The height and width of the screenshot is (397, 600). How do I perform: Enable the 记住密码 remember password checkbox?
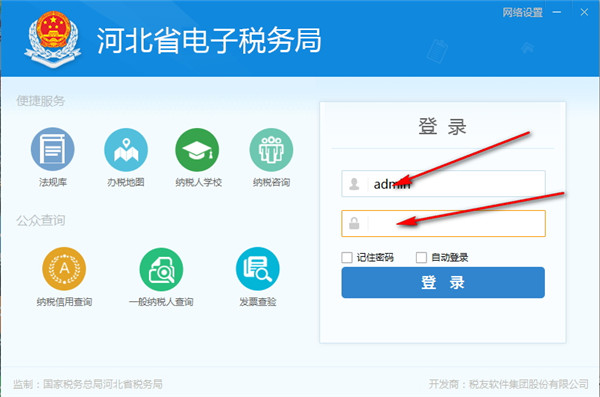tap(347, 257)
